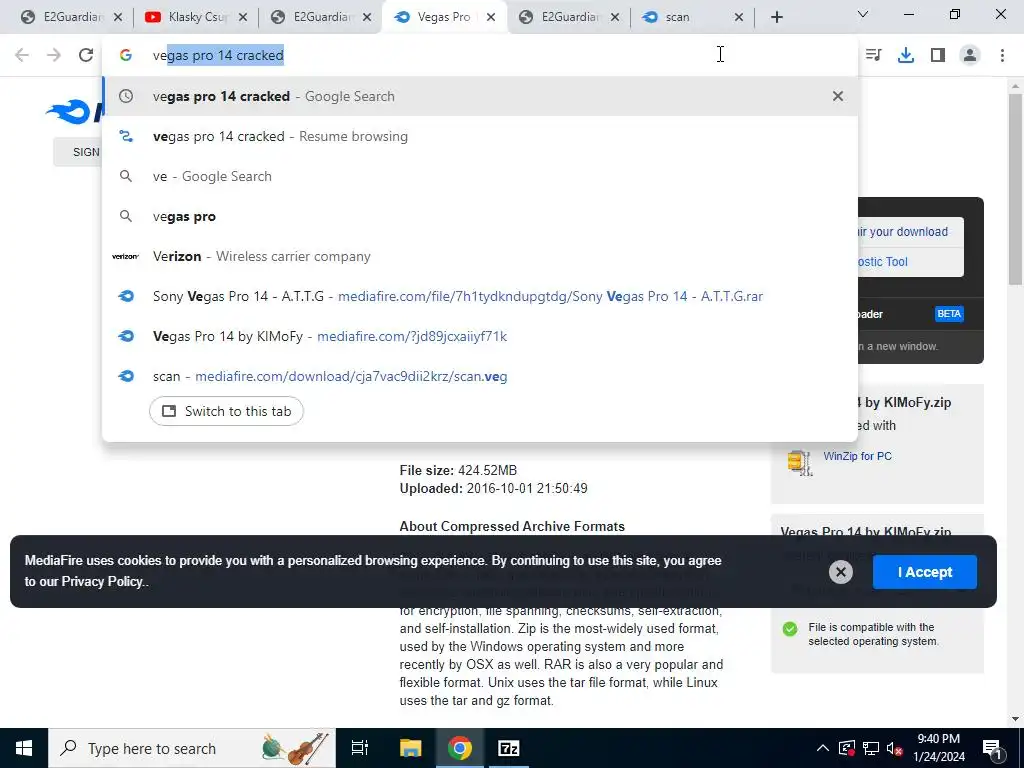Click the Chrome icon in taskbar

coord(460,748)
